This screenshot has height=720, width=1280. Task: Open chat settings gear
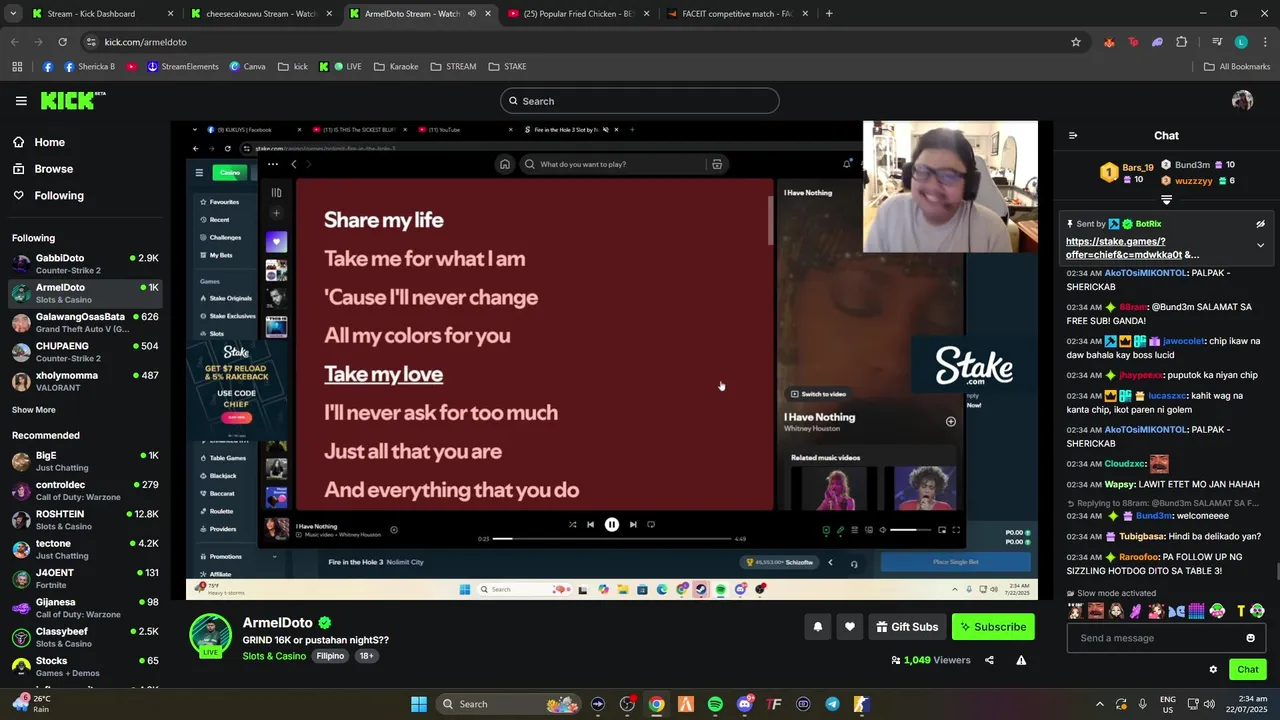click(x=1213, y=670)
